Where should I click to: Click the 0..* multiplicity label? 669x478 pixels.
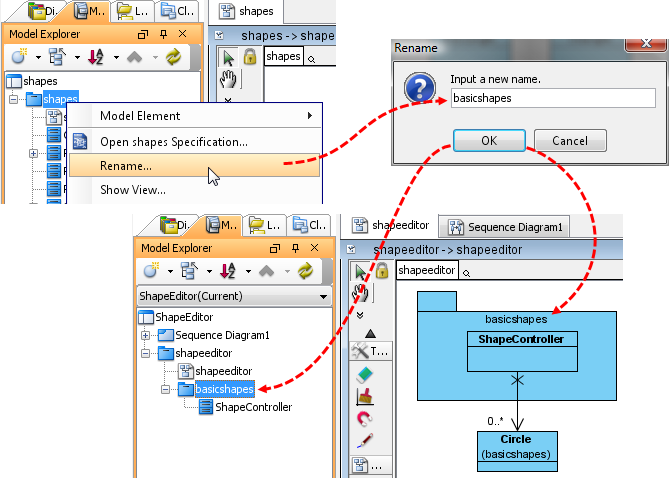click(x=495, y=421)
